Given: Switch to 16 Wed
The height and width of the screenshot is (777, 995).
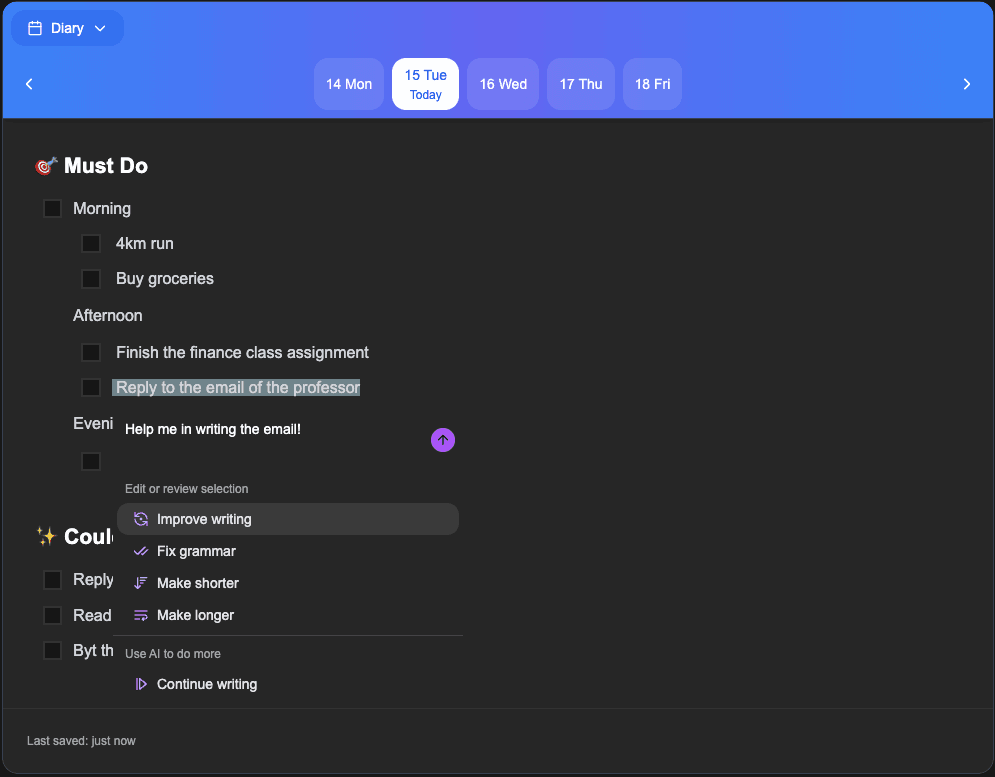Looking at the screenshot, I should coord(503,84).
